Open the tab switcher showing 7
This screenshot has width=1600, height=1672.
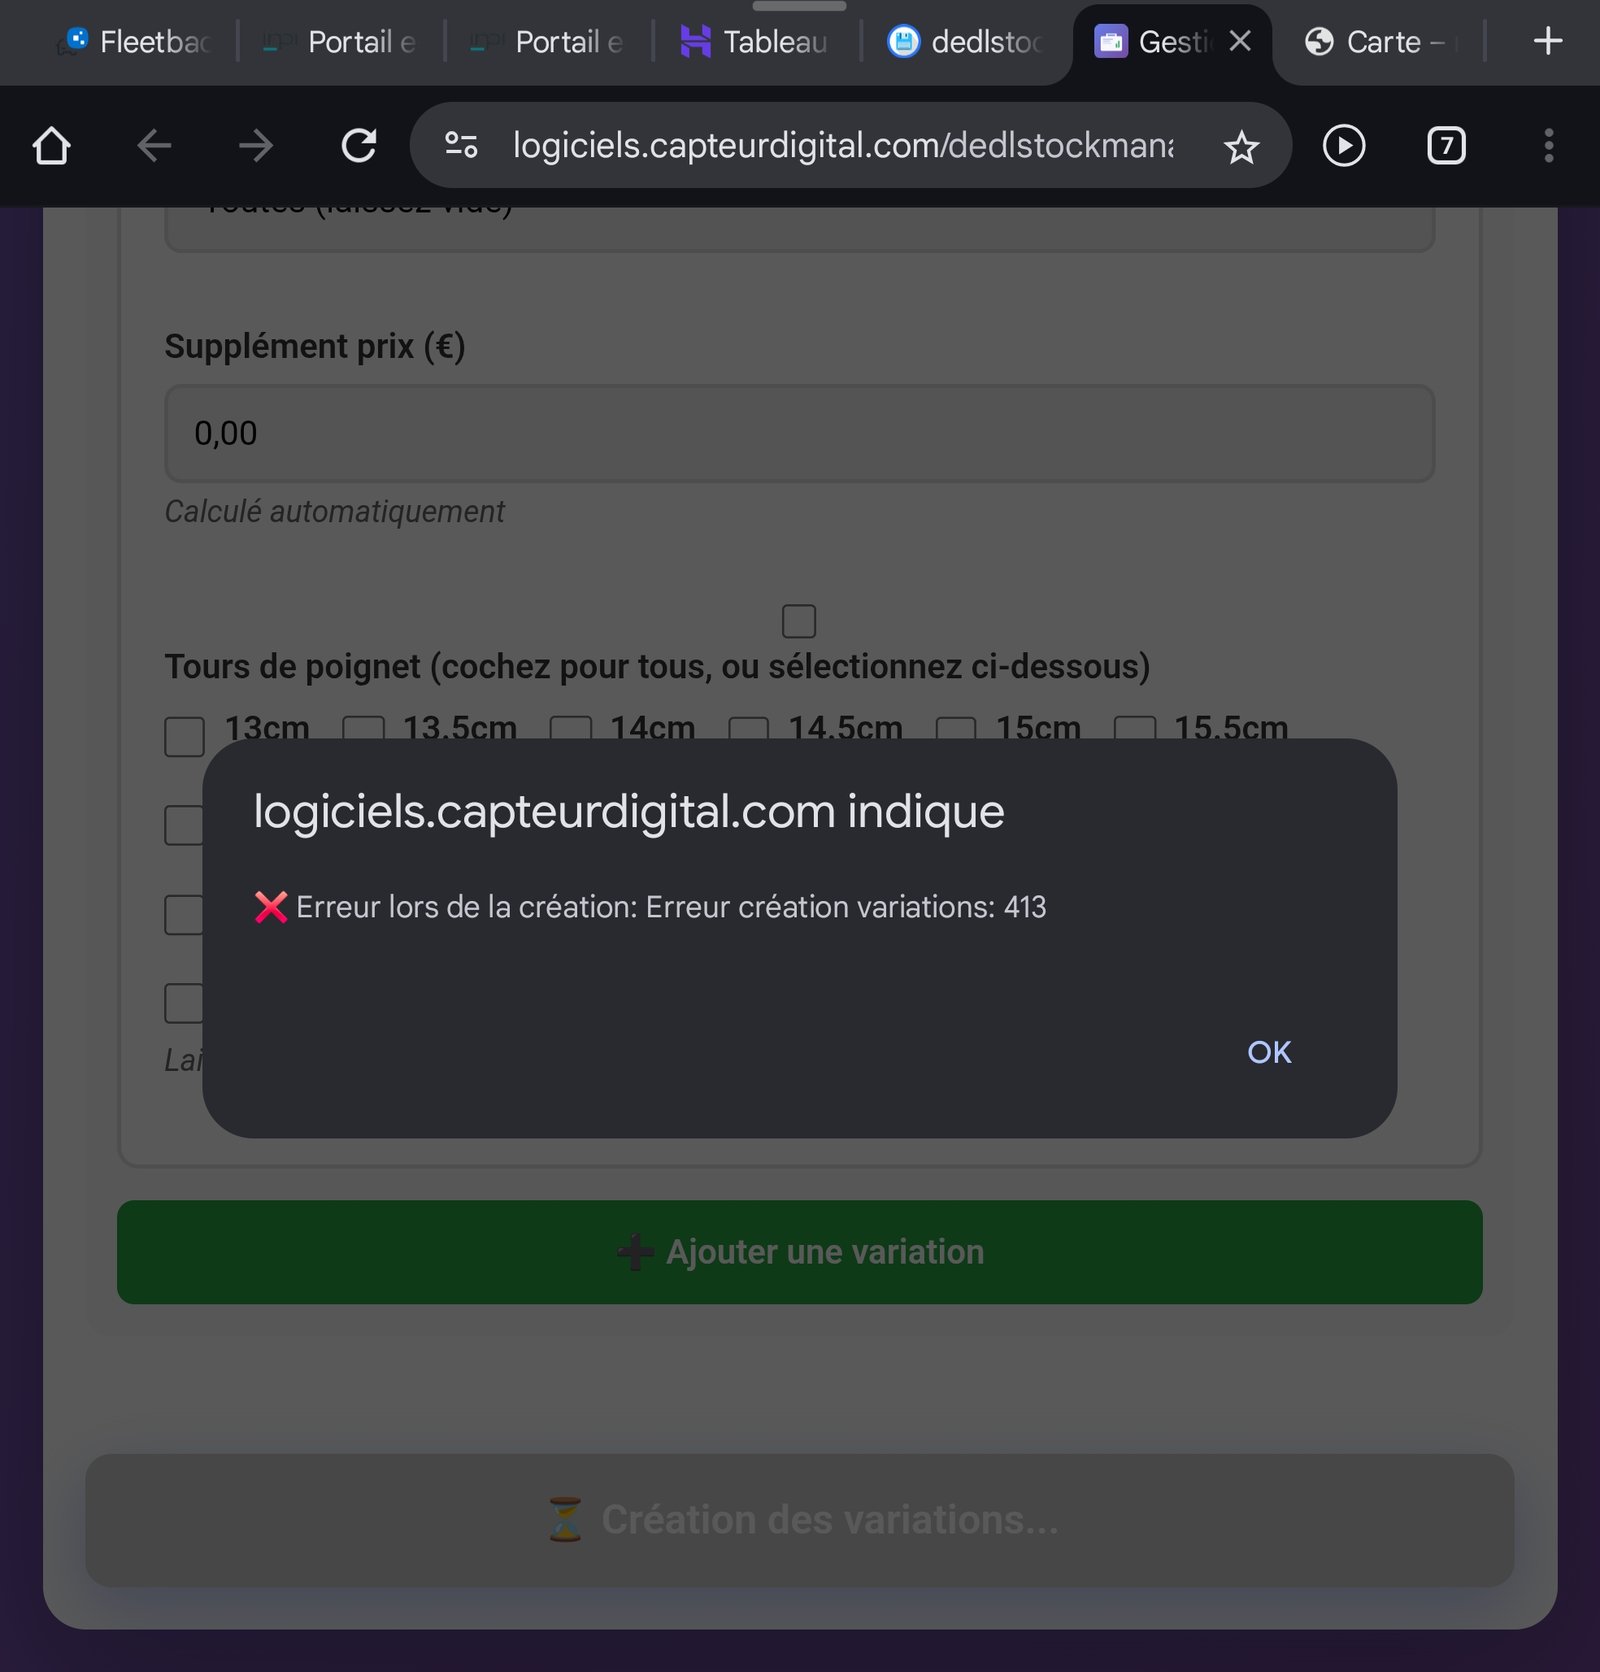[1446, 146]
